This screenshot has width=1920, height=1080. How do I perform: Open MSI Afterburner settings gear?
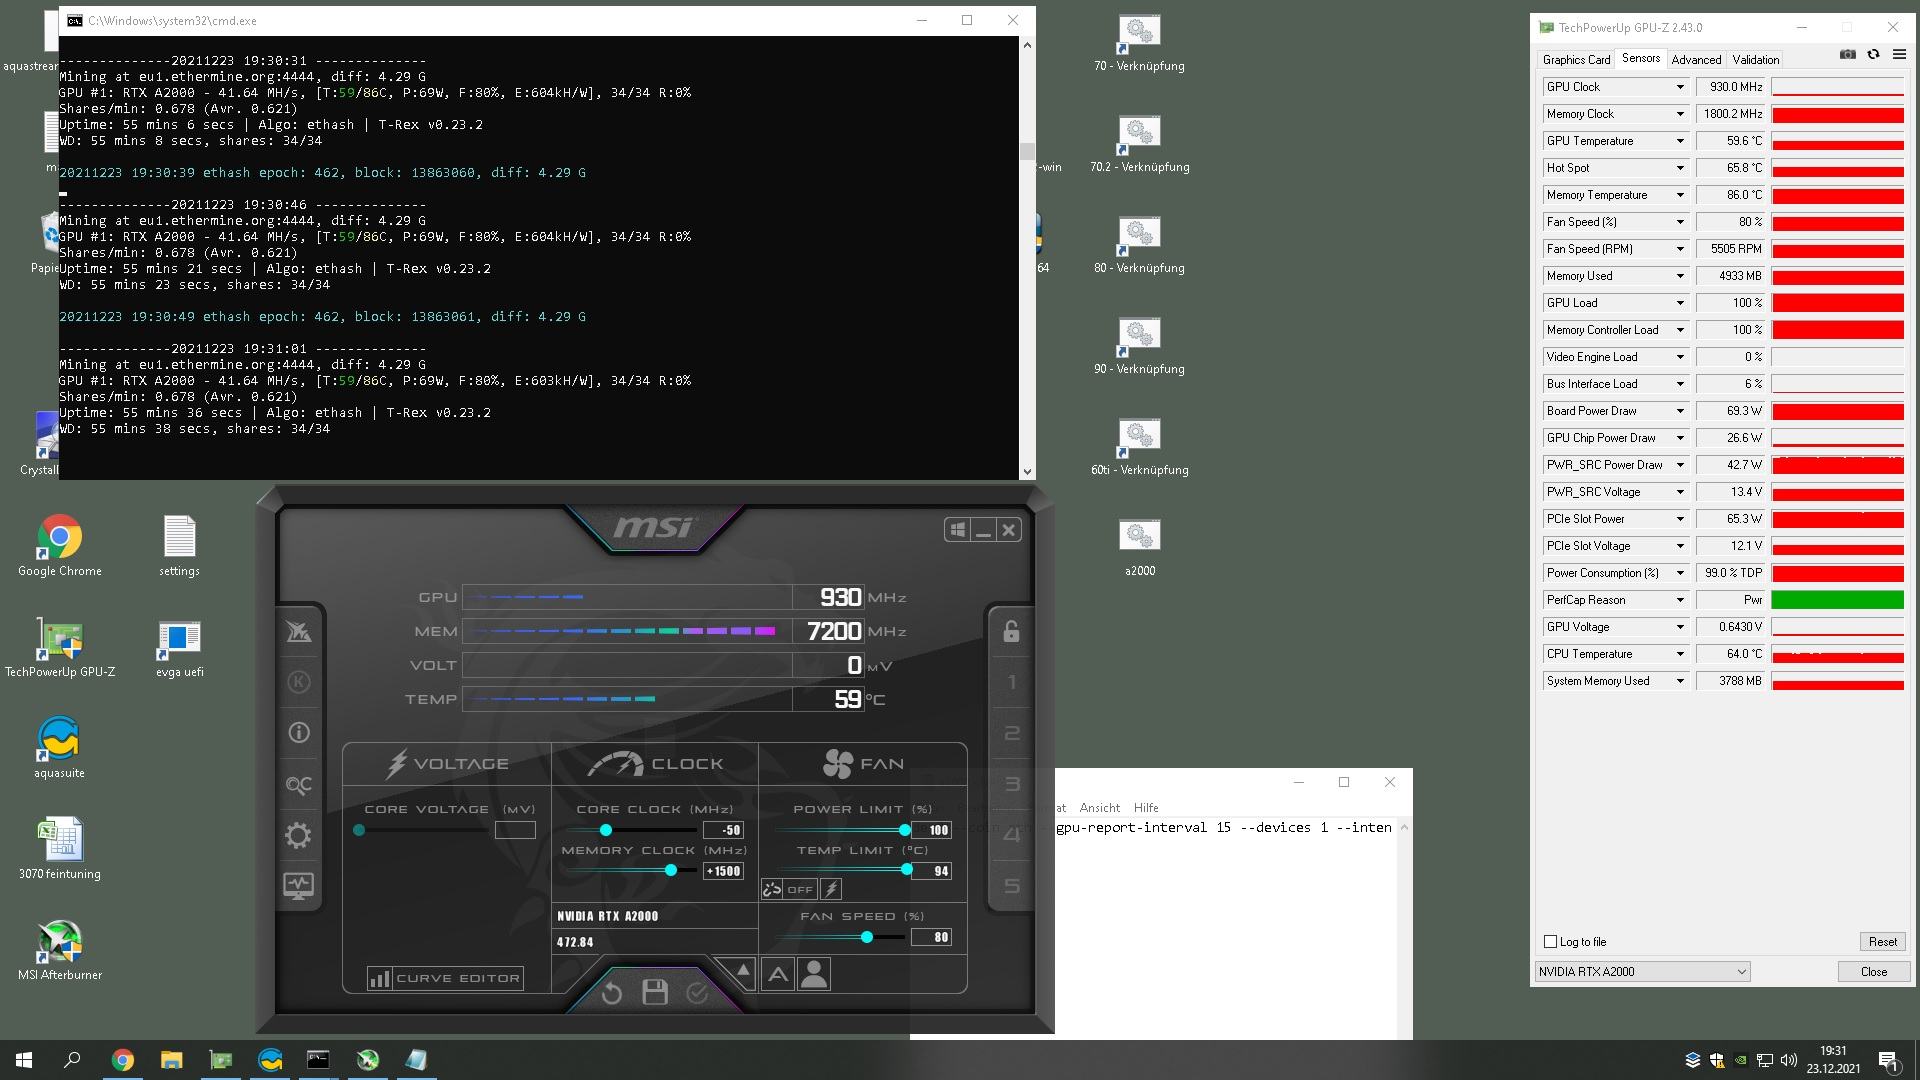pyautogui.click(x=298, y=836)
